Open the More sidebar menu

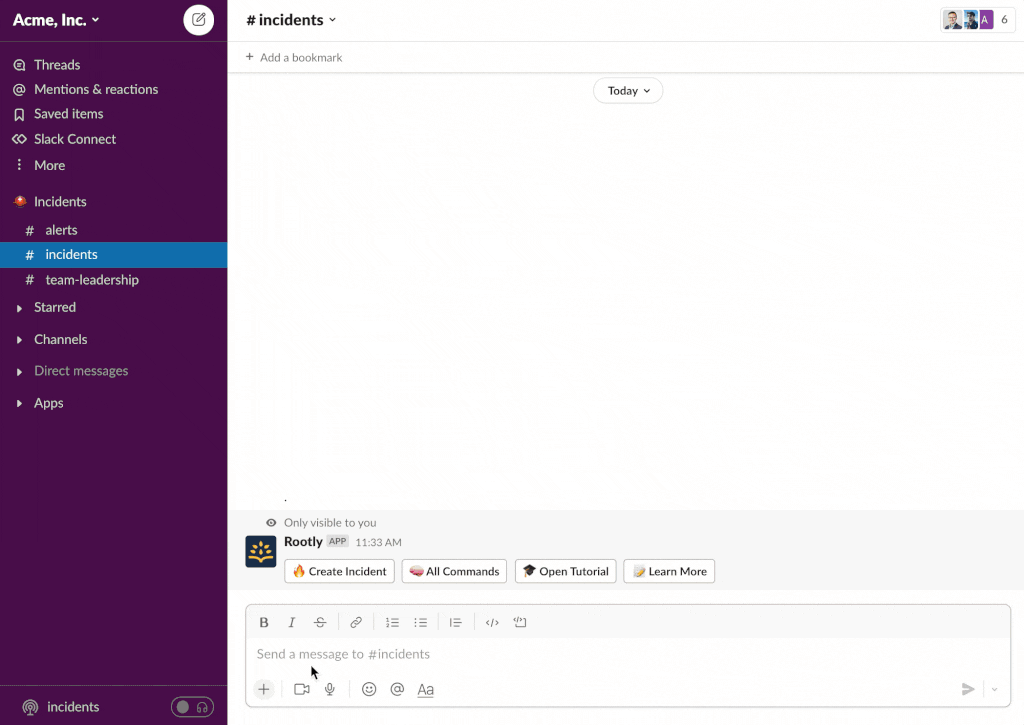pyautogui.click(x=50, y=165)
